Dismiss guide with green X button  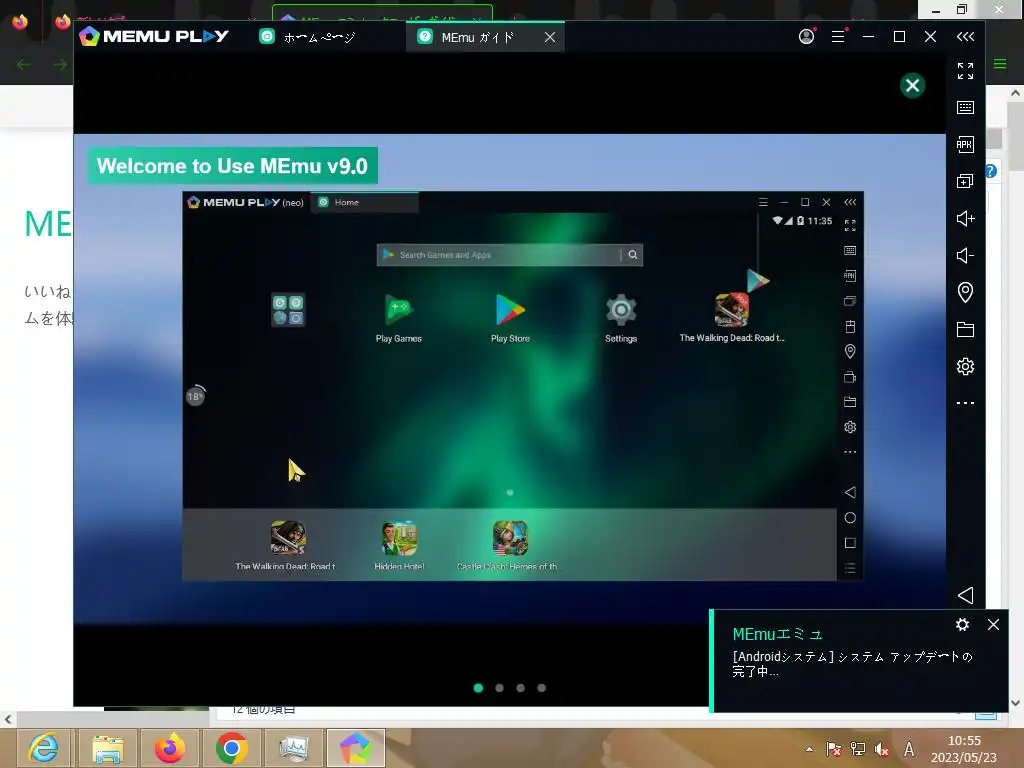point(912,86)
